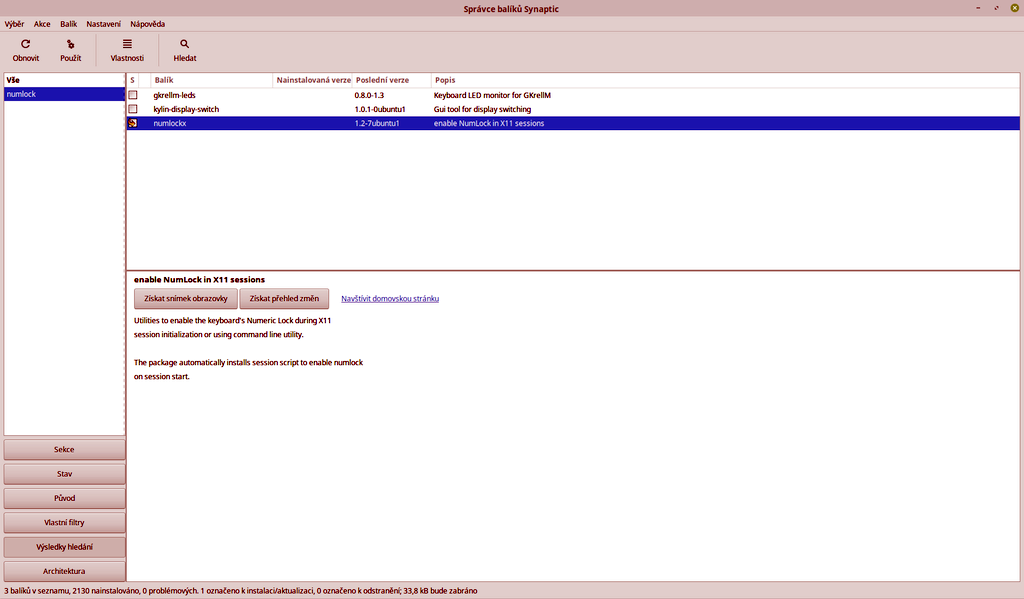Toggle the checkbox for gkrellm-leds package
1024x599 pixels.
pos(133,95)
